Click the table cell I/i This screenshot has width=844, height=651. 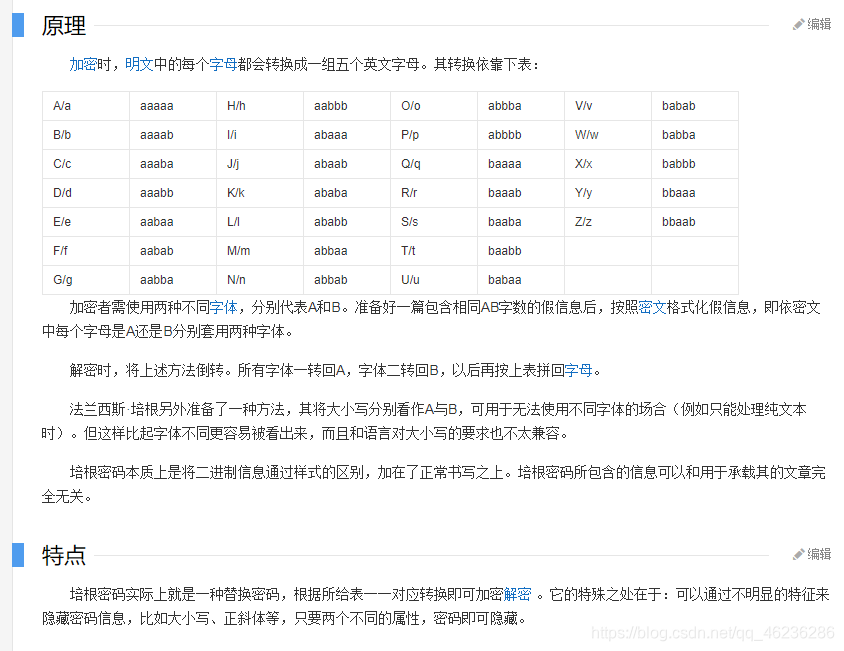point(260,135)
